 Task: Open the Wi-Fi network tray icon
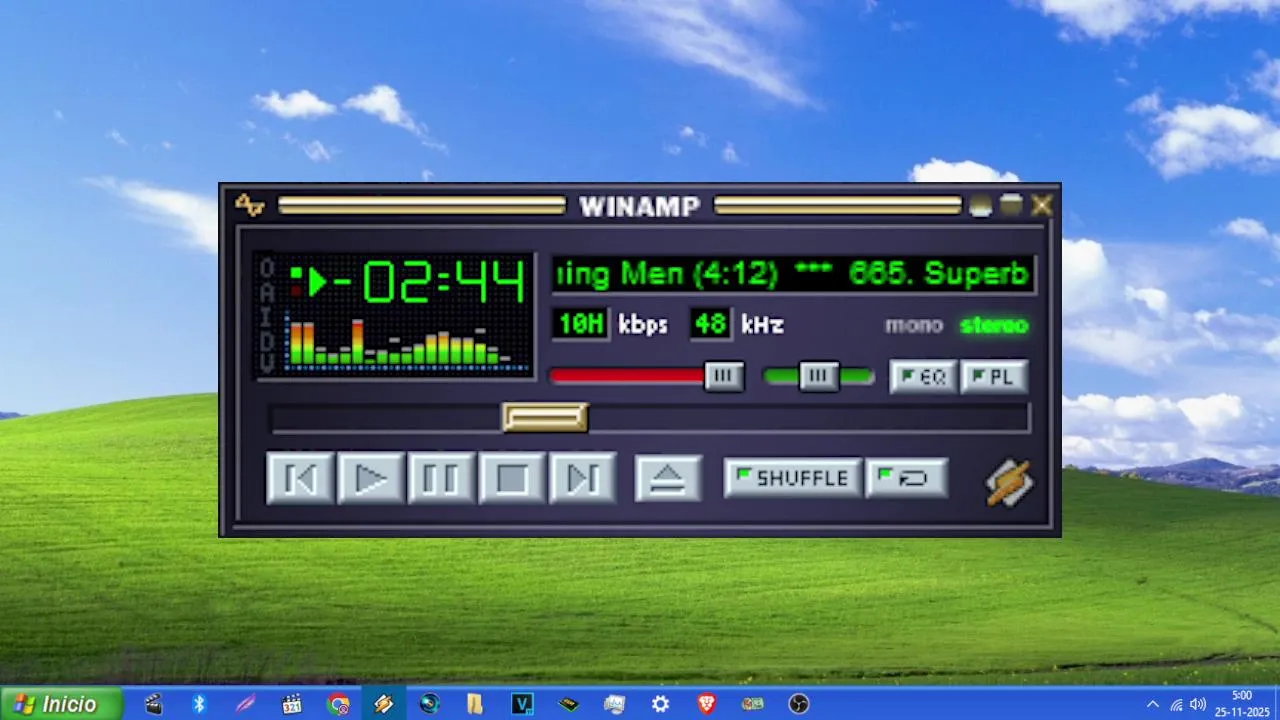tap(1176, 705)
